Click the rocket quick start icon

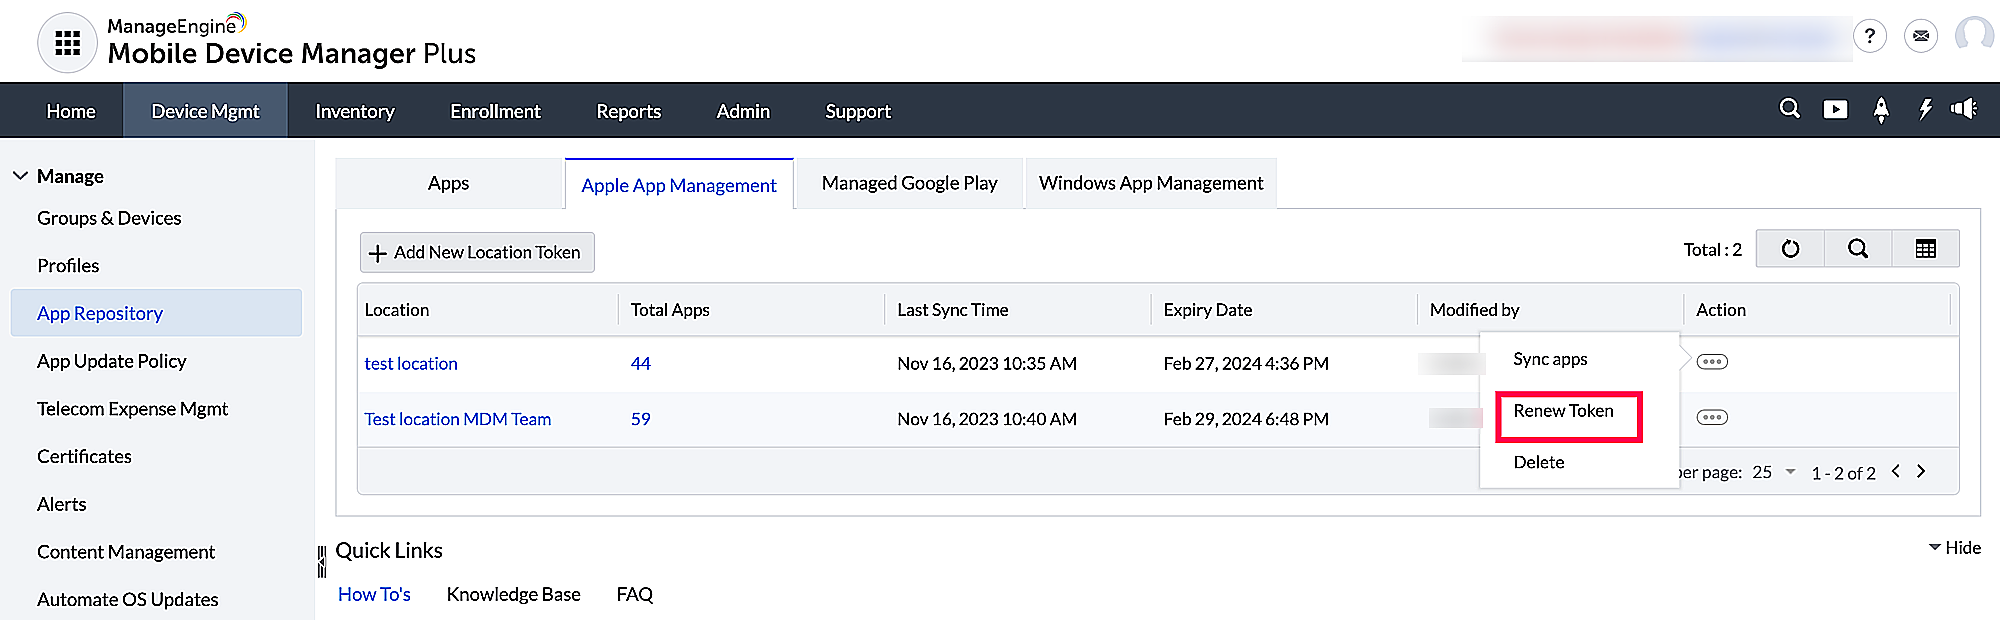pos(1880,110)
